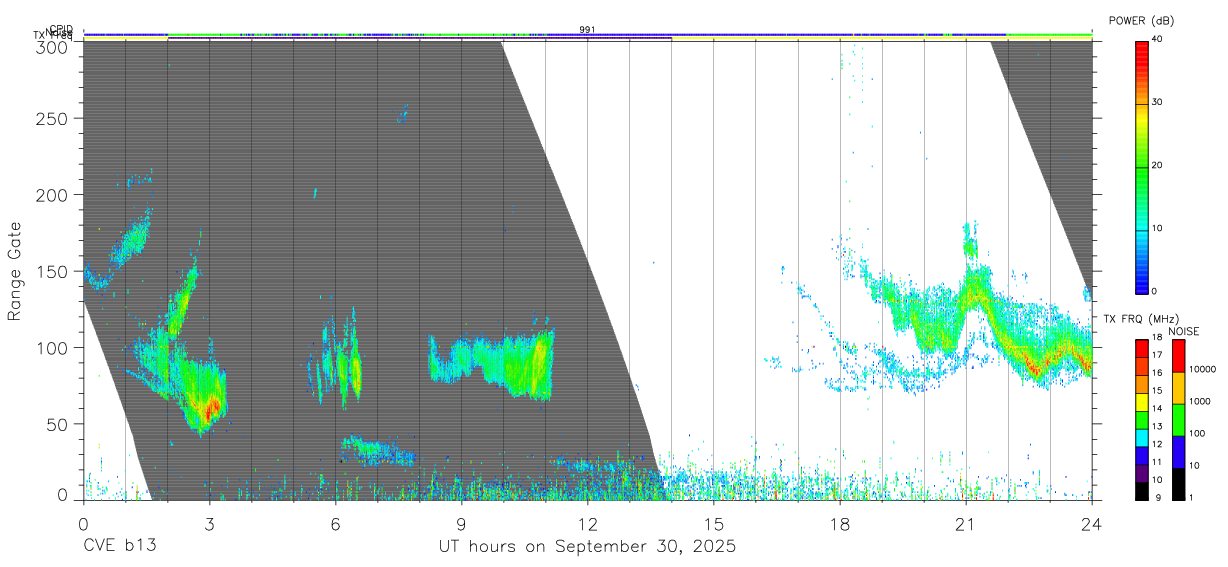This screenshot has height=567, width=1228.
Task: Click the CVE b13 radar label
Action: (119, 547)
